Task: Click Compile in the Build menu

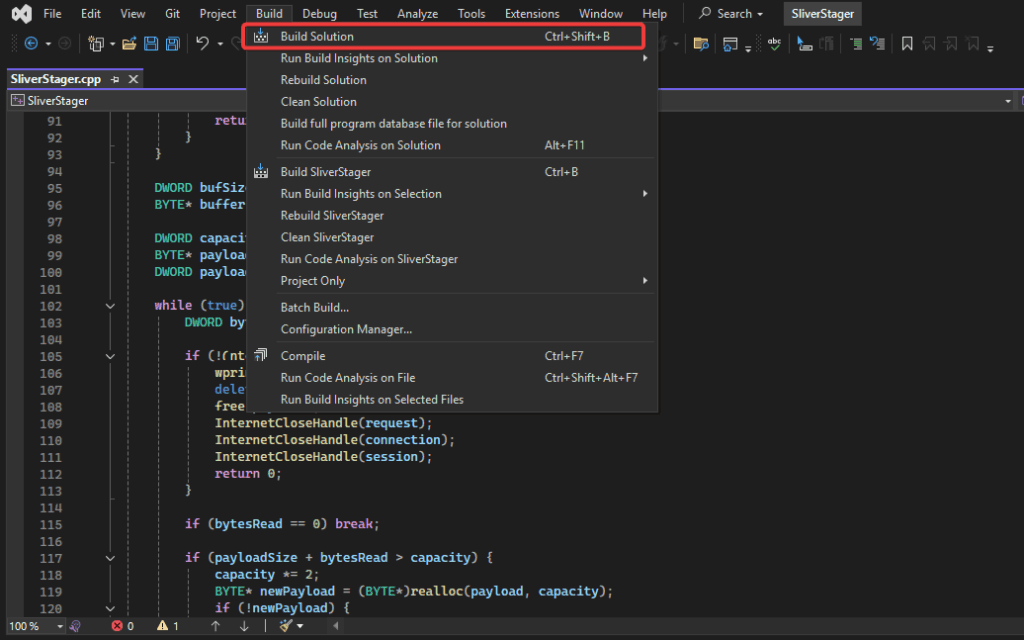Action: tap(452, 356)
